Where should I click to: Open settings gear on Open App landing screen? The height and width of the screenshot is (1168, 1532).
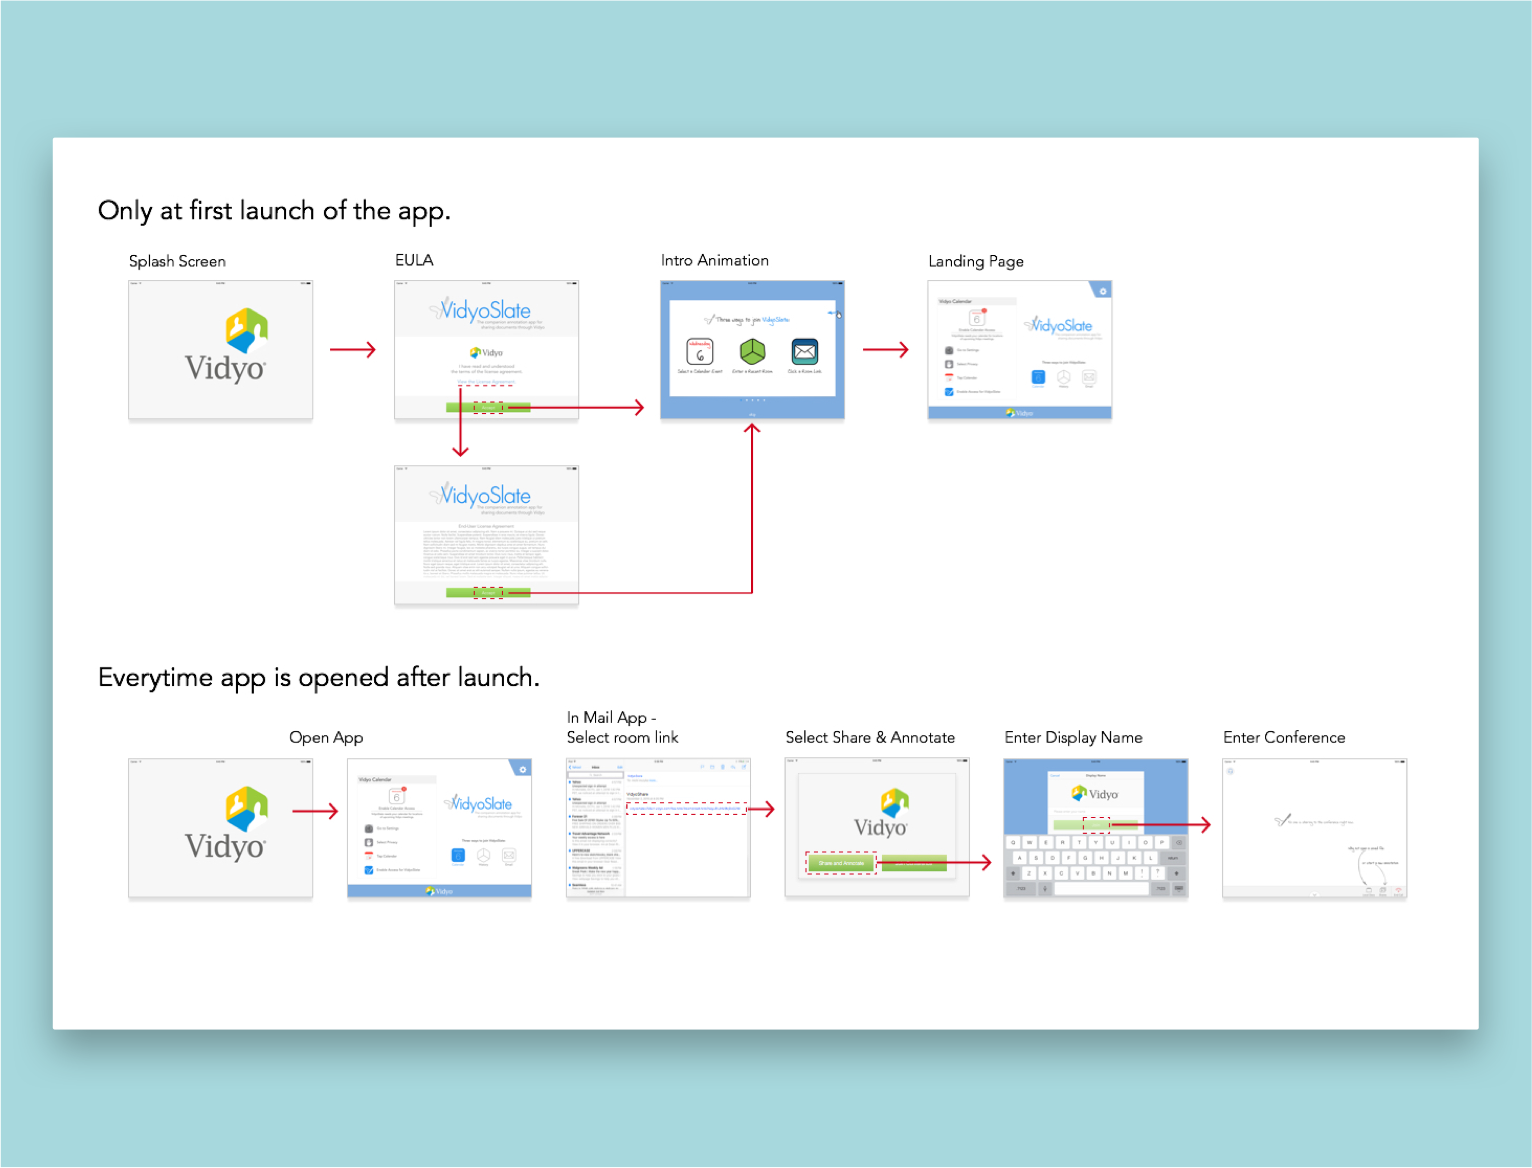click(523, 769)
